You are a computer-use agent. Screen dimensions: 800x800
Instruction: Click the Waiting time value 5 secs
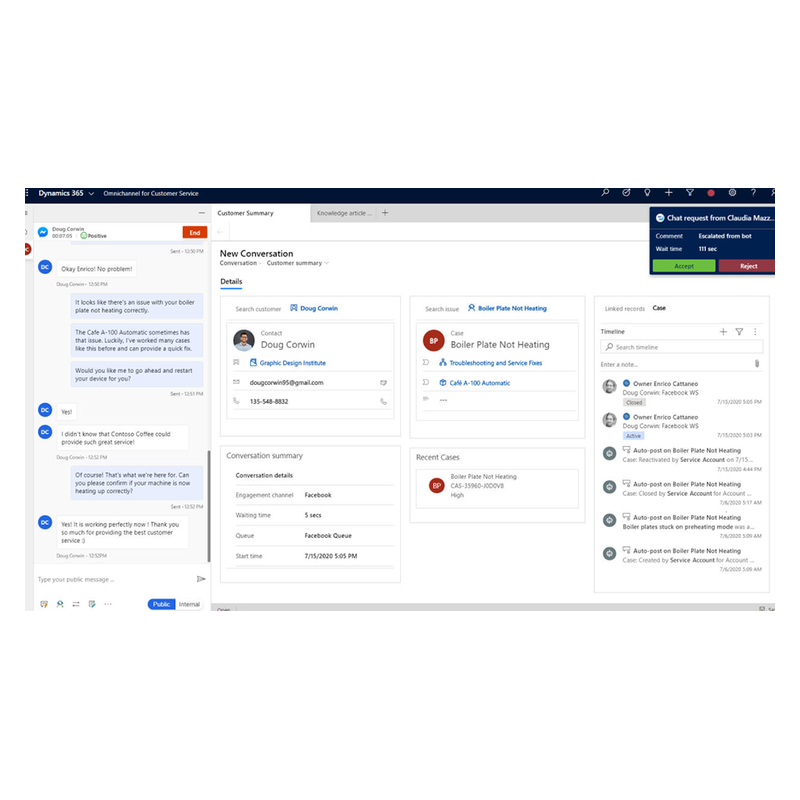pos(313,515)
